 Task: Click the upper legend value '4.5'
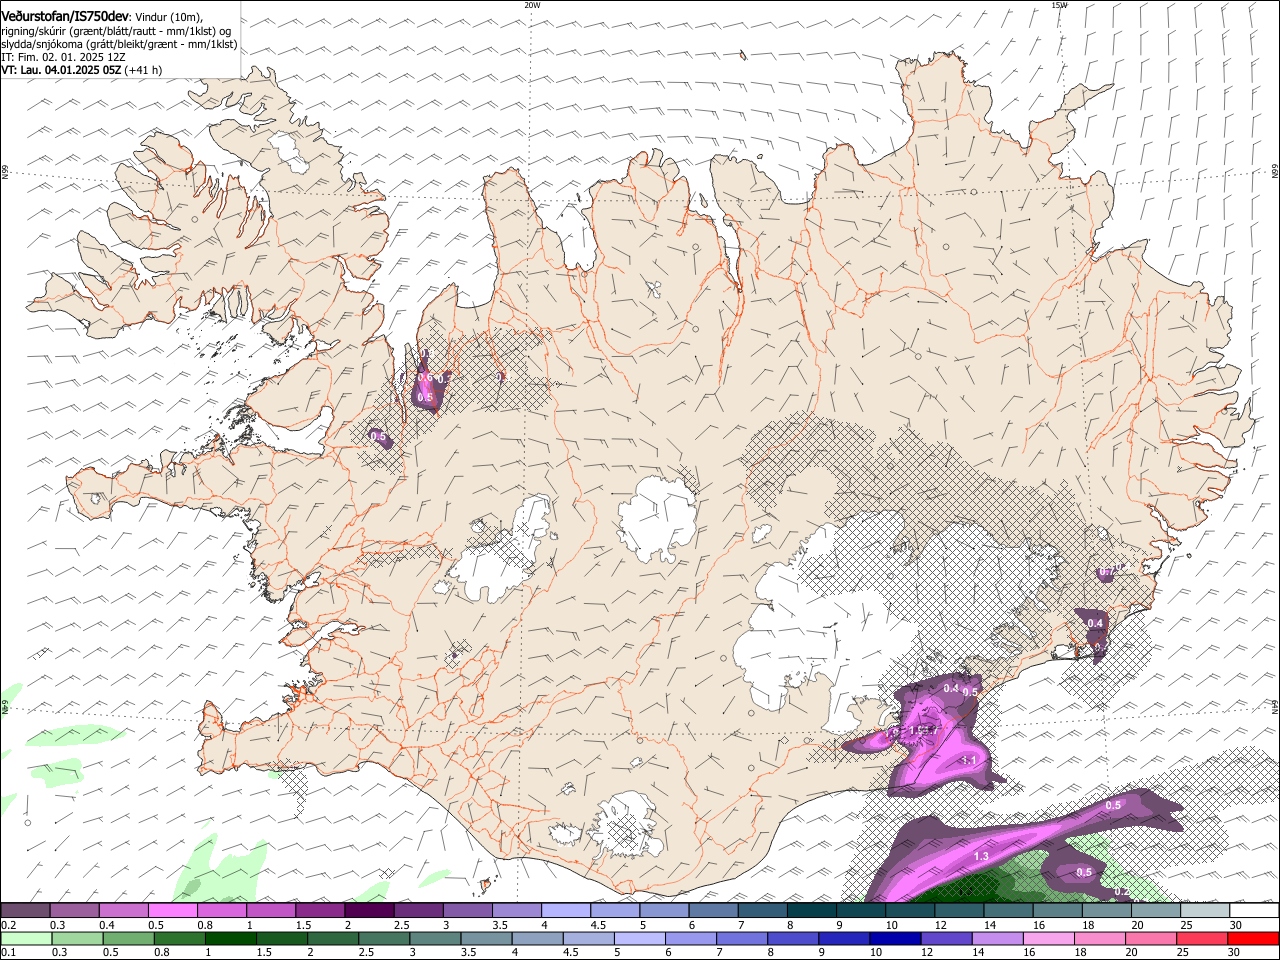click(597, 925)
